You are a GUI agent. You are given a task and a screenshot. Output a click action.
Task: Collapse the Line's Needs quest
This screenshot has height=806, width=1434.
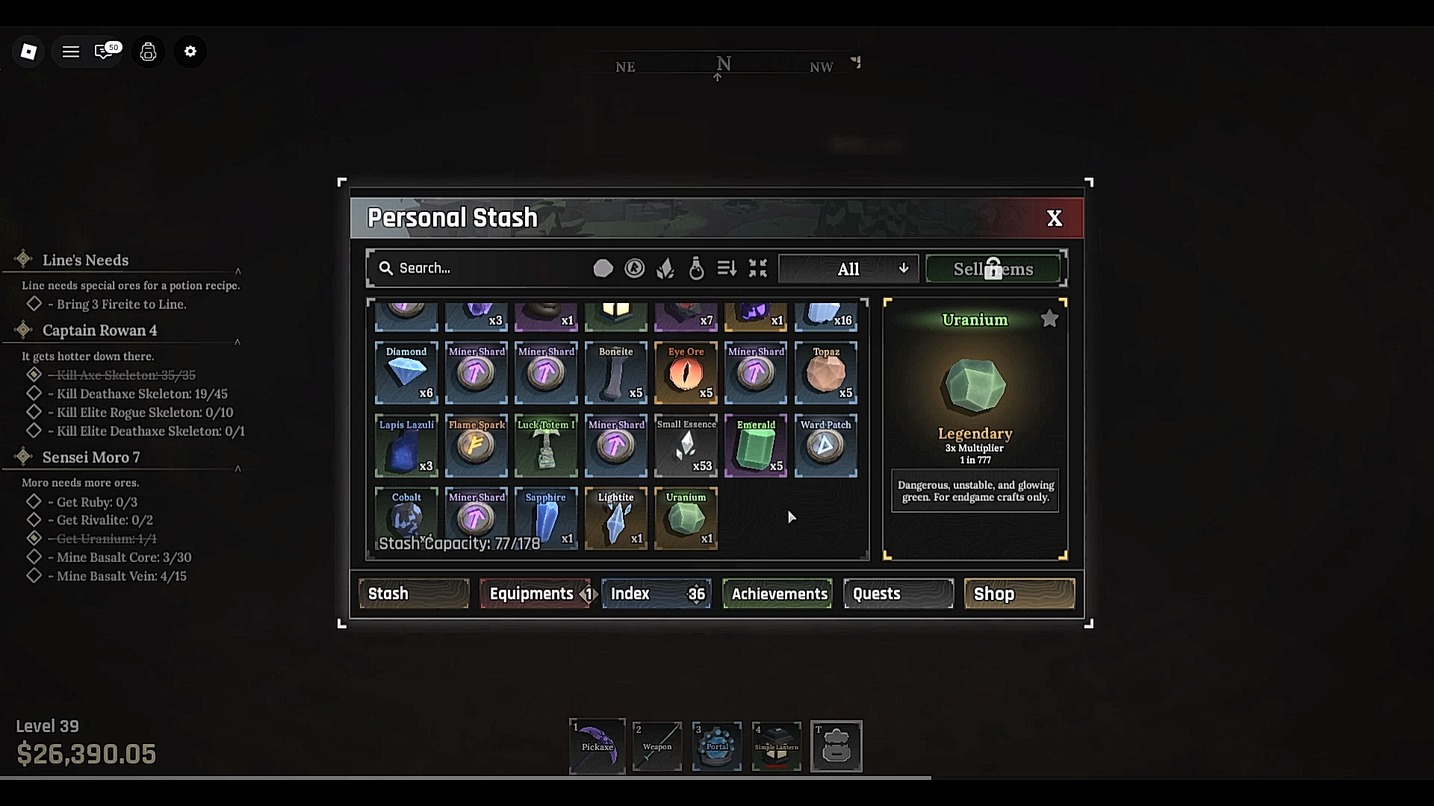[237, 271]
